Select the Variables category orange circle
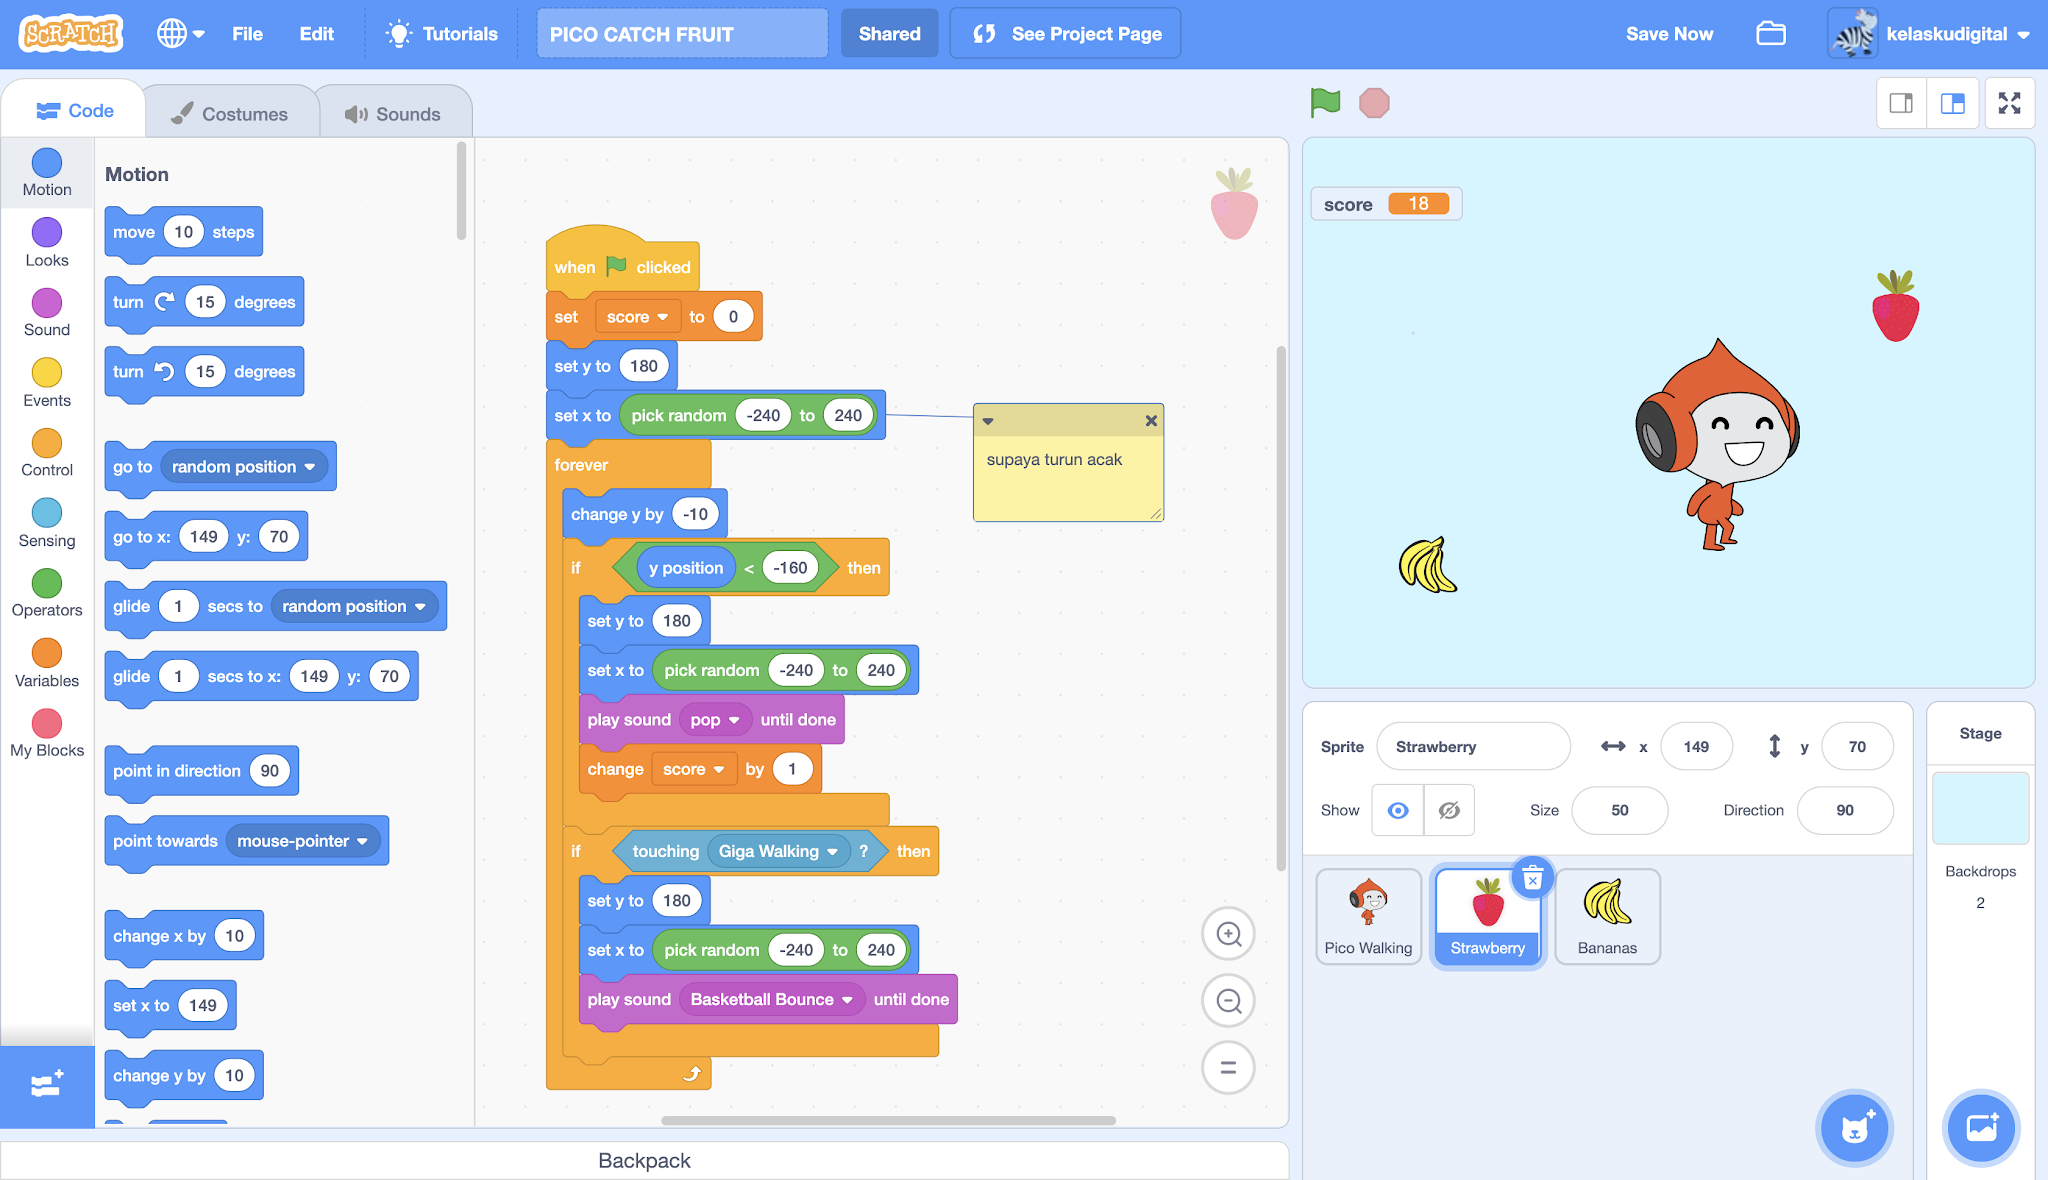The image size is (2048, 1180). pyautogui.click(x=47, y=654)
